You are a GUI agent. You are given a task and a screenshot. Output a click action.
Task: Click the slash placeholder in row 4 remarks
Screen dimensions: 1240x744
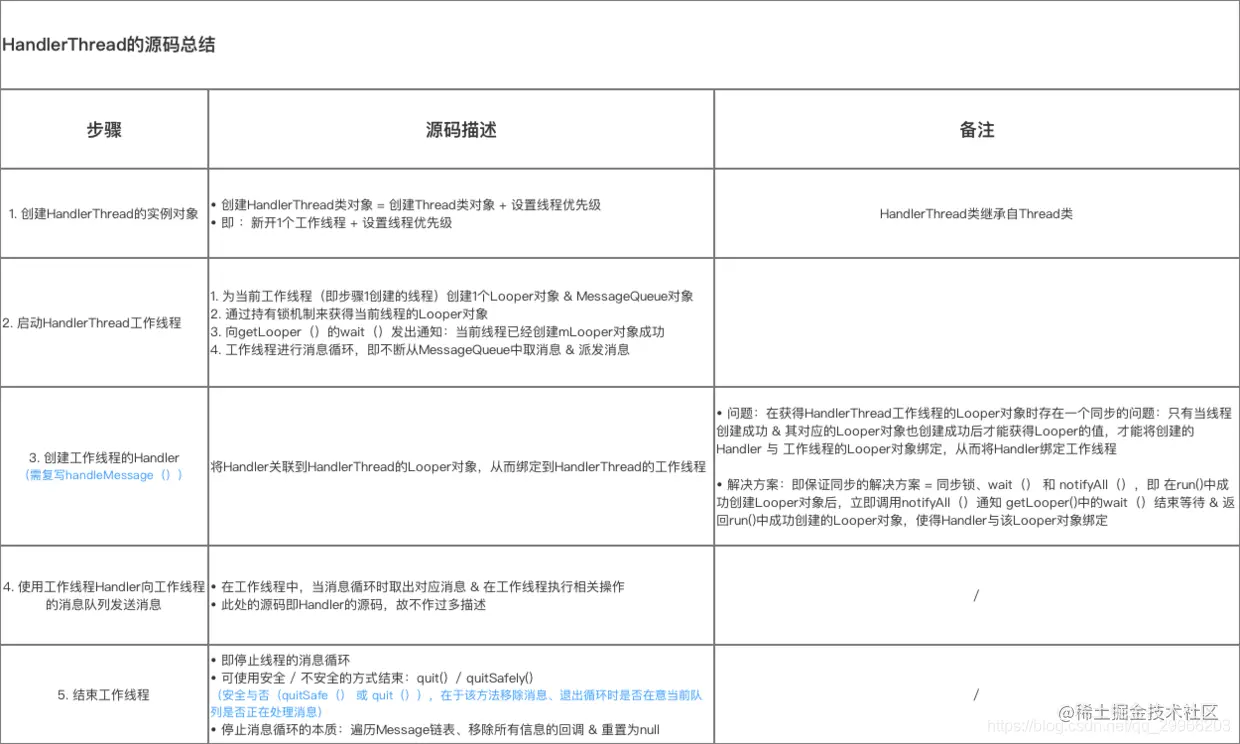[x=976, y=594]
